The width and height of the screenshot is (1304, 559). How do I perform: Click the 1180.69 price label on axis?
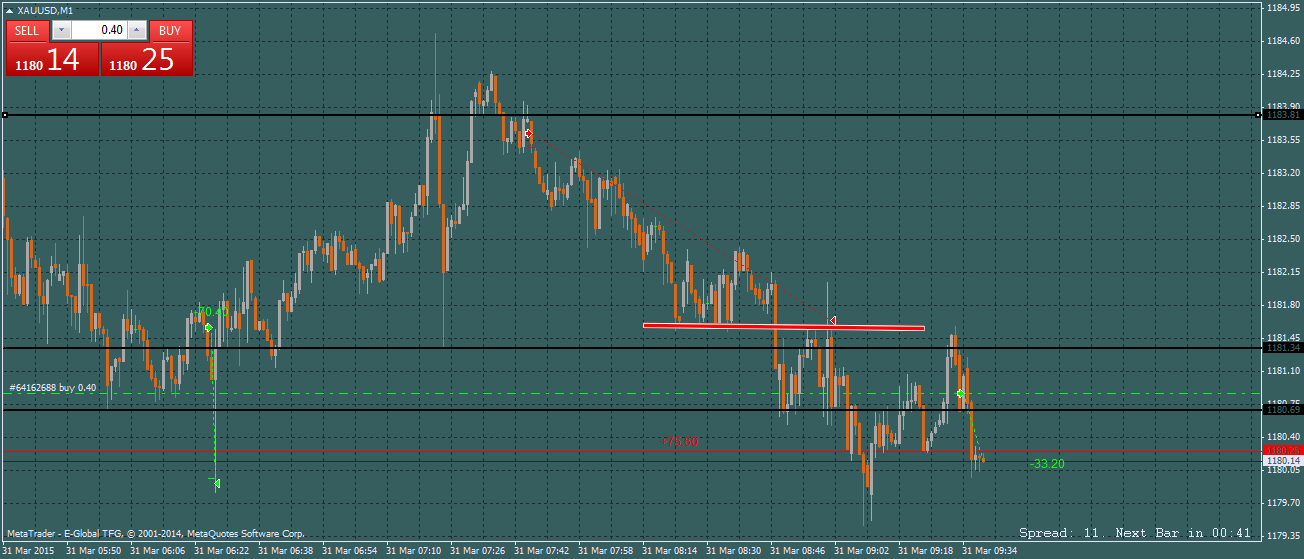click(x=1283, y=410)
